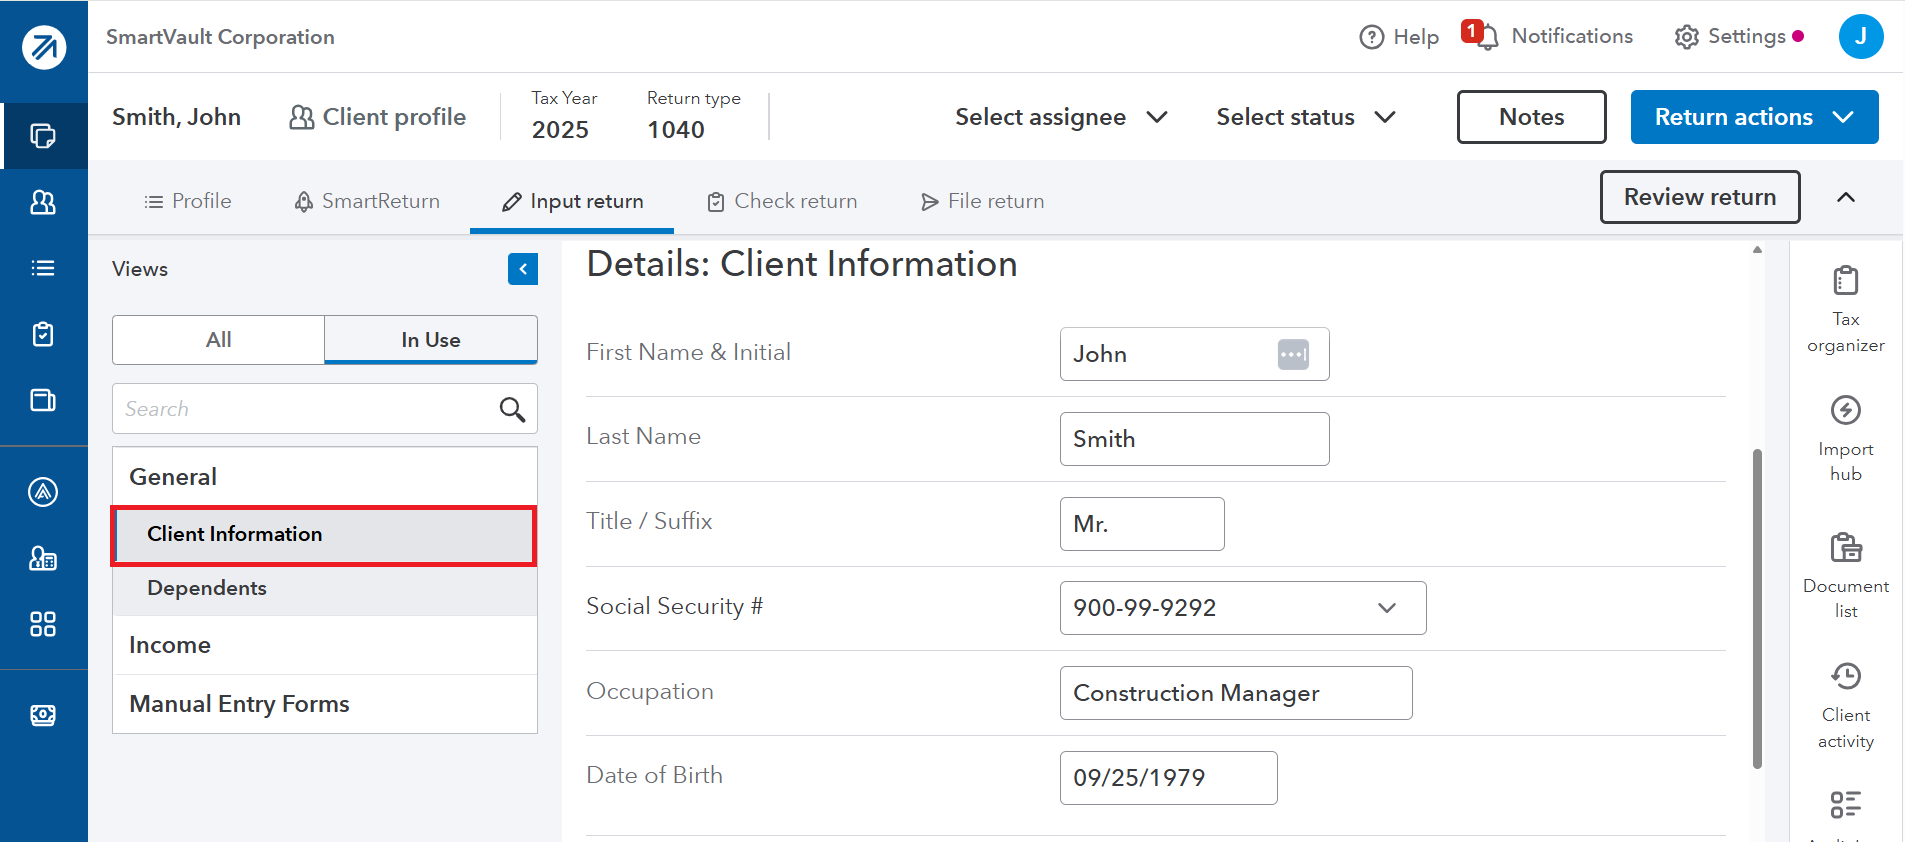Open the Import hub
1905x842 pixels.
pos(1845,438)
